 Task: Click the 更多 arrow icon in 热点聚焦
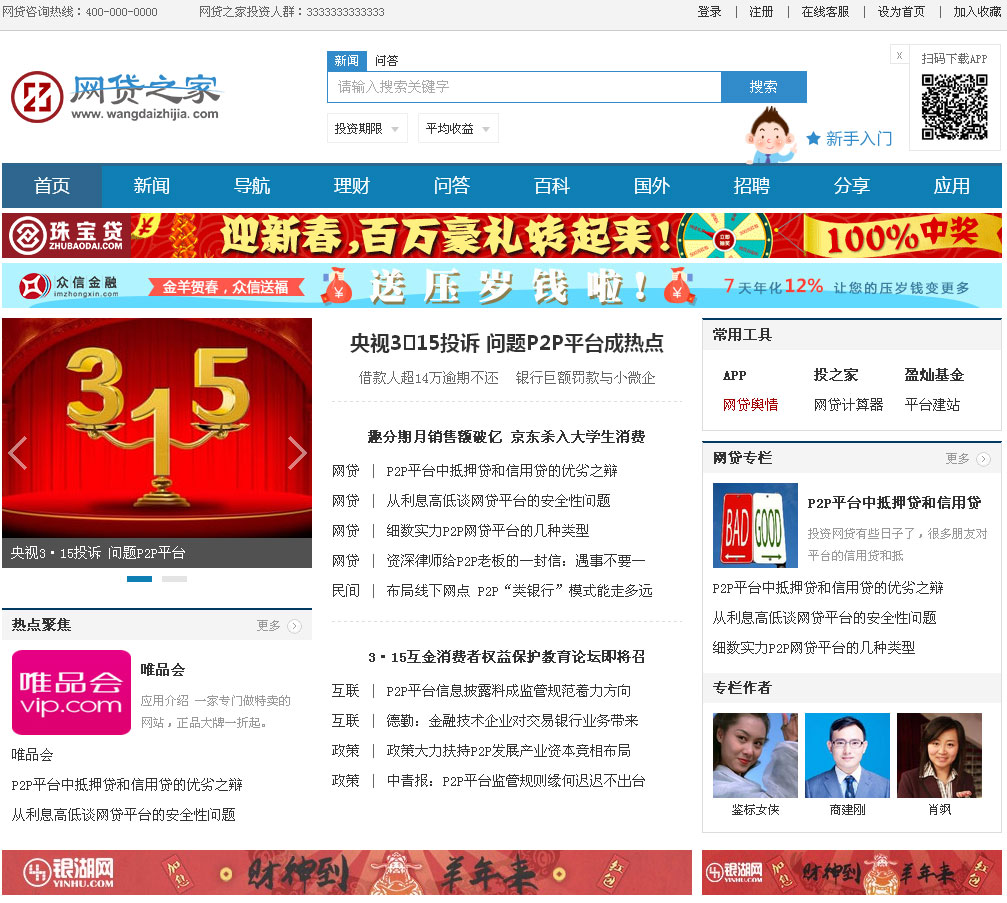click(294, 626)
